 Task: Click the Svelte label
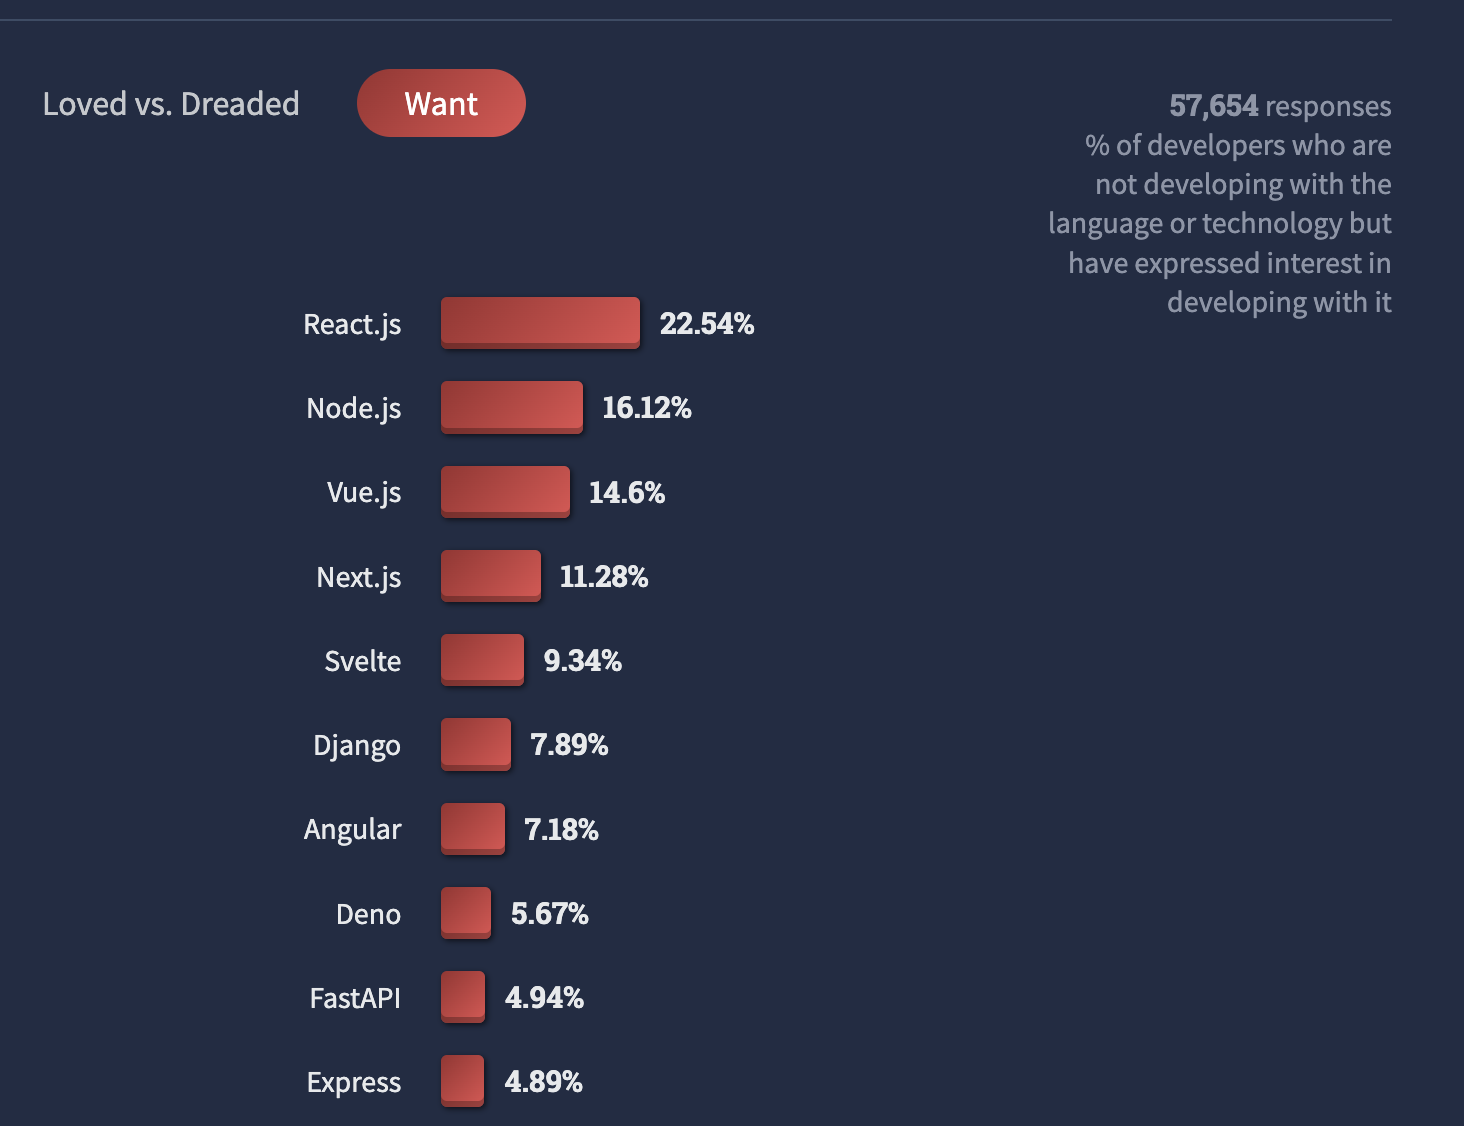[362, 661]
